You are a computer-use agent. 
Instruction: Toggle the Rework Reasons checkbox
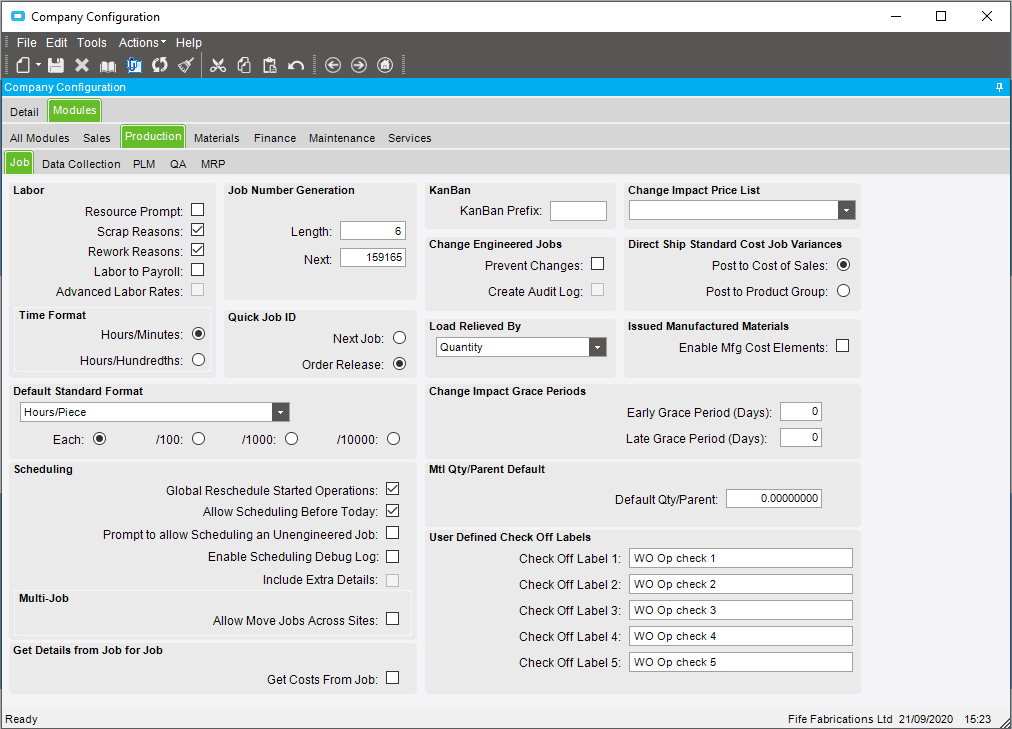(x=198, y=250)
